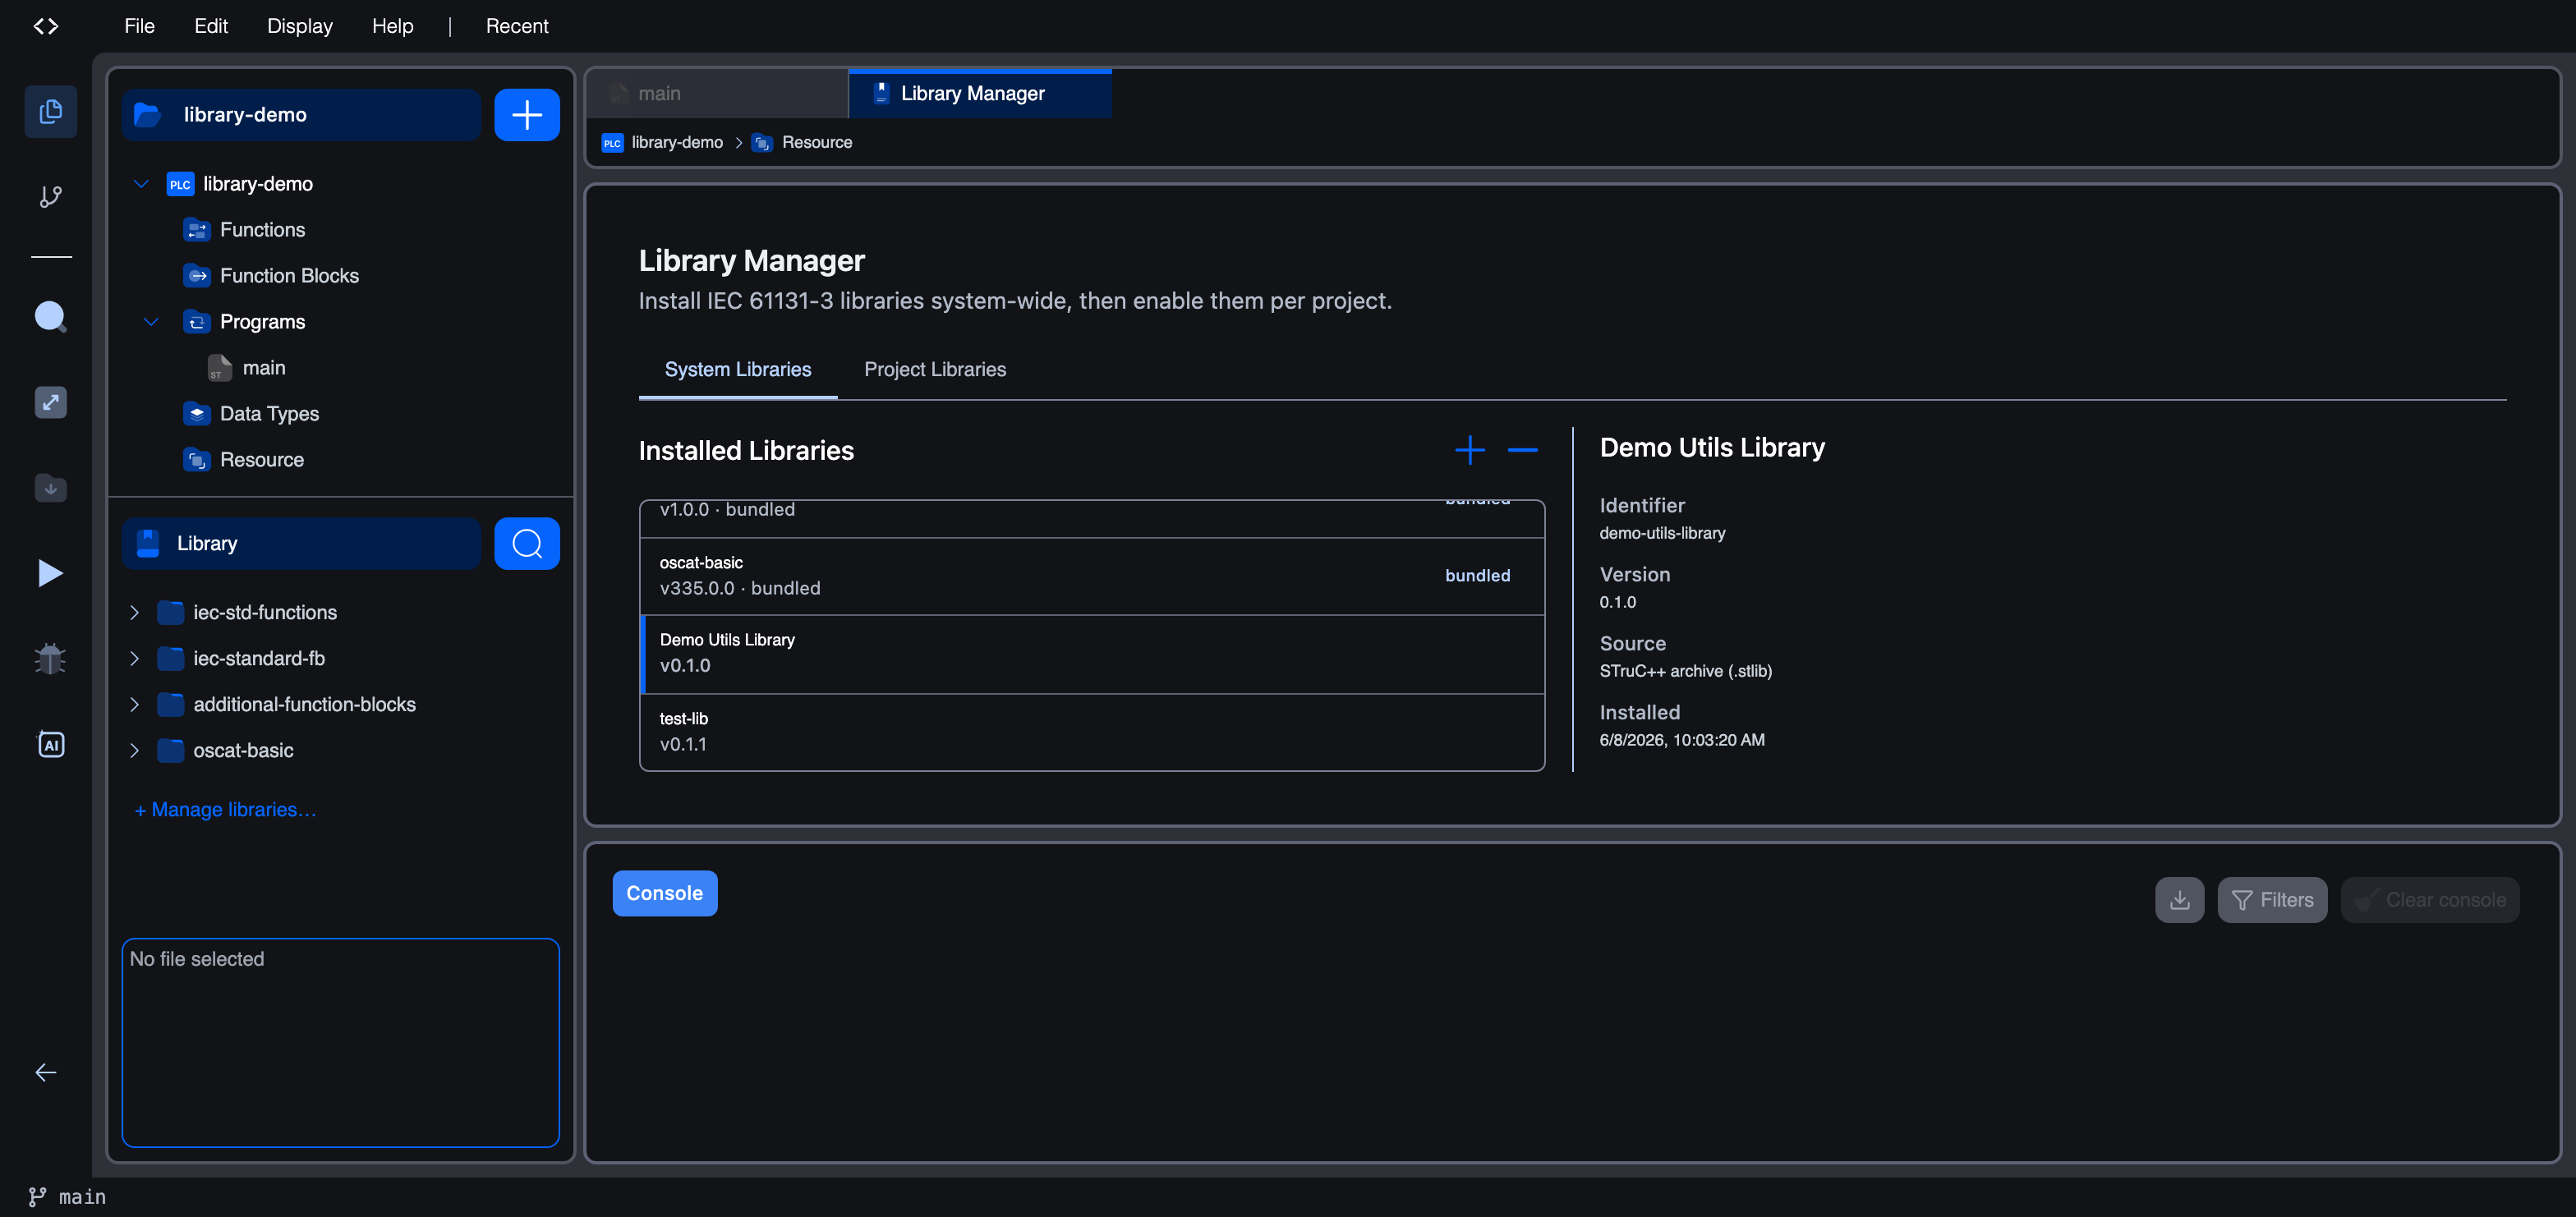Click the Console button
The height and width of the screenshot is (1217, 2576).
pyautogui.click(x=665, y=893)
